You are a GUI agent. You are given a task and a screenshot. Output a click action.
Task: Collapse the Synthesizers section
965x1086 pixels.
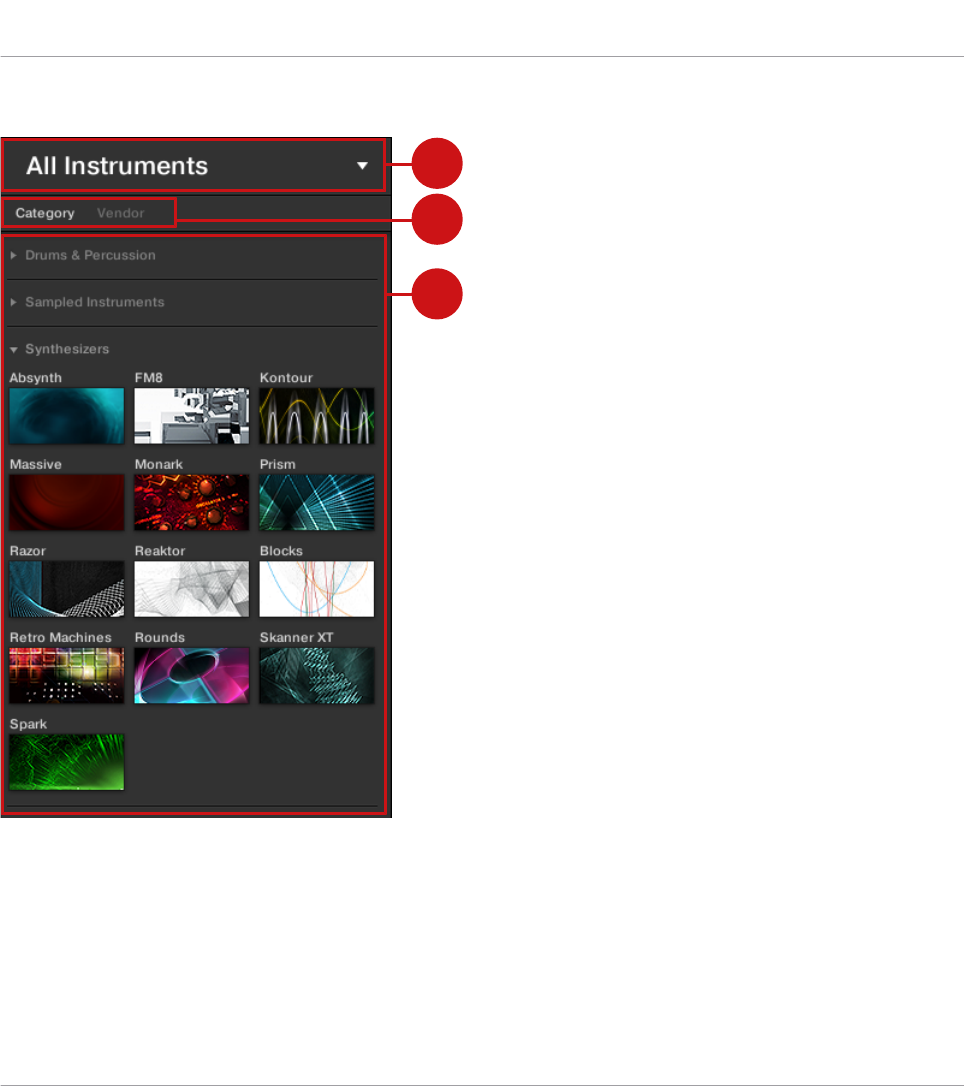pyautogui.click(x=13, y=350)
